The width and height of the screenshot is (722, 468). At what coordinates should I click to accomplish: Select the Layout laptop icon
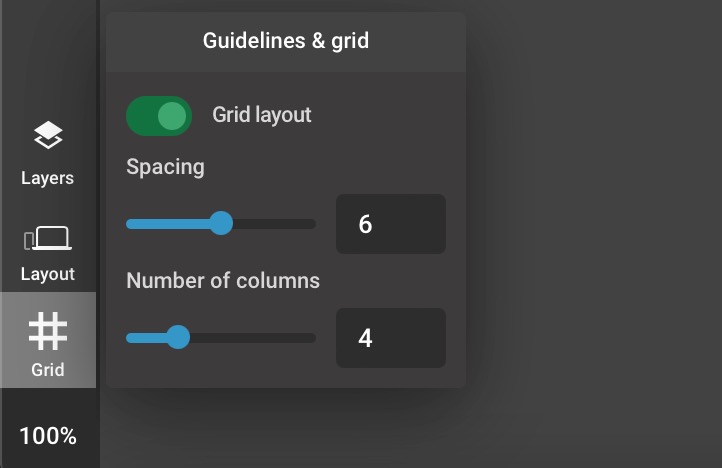click(x=53, y=238)
